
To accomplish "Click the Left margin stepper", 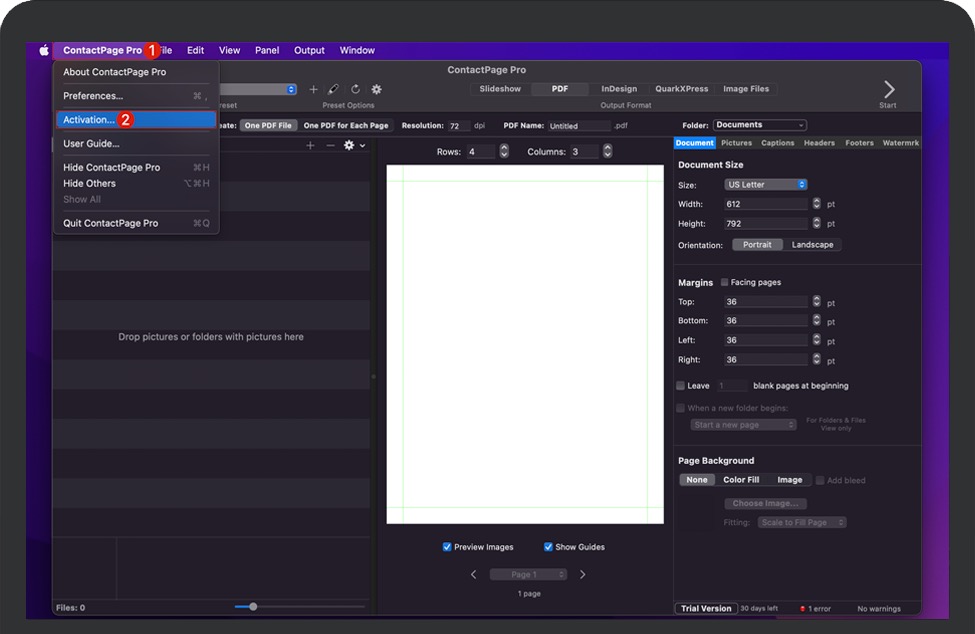I will (816, 340).
